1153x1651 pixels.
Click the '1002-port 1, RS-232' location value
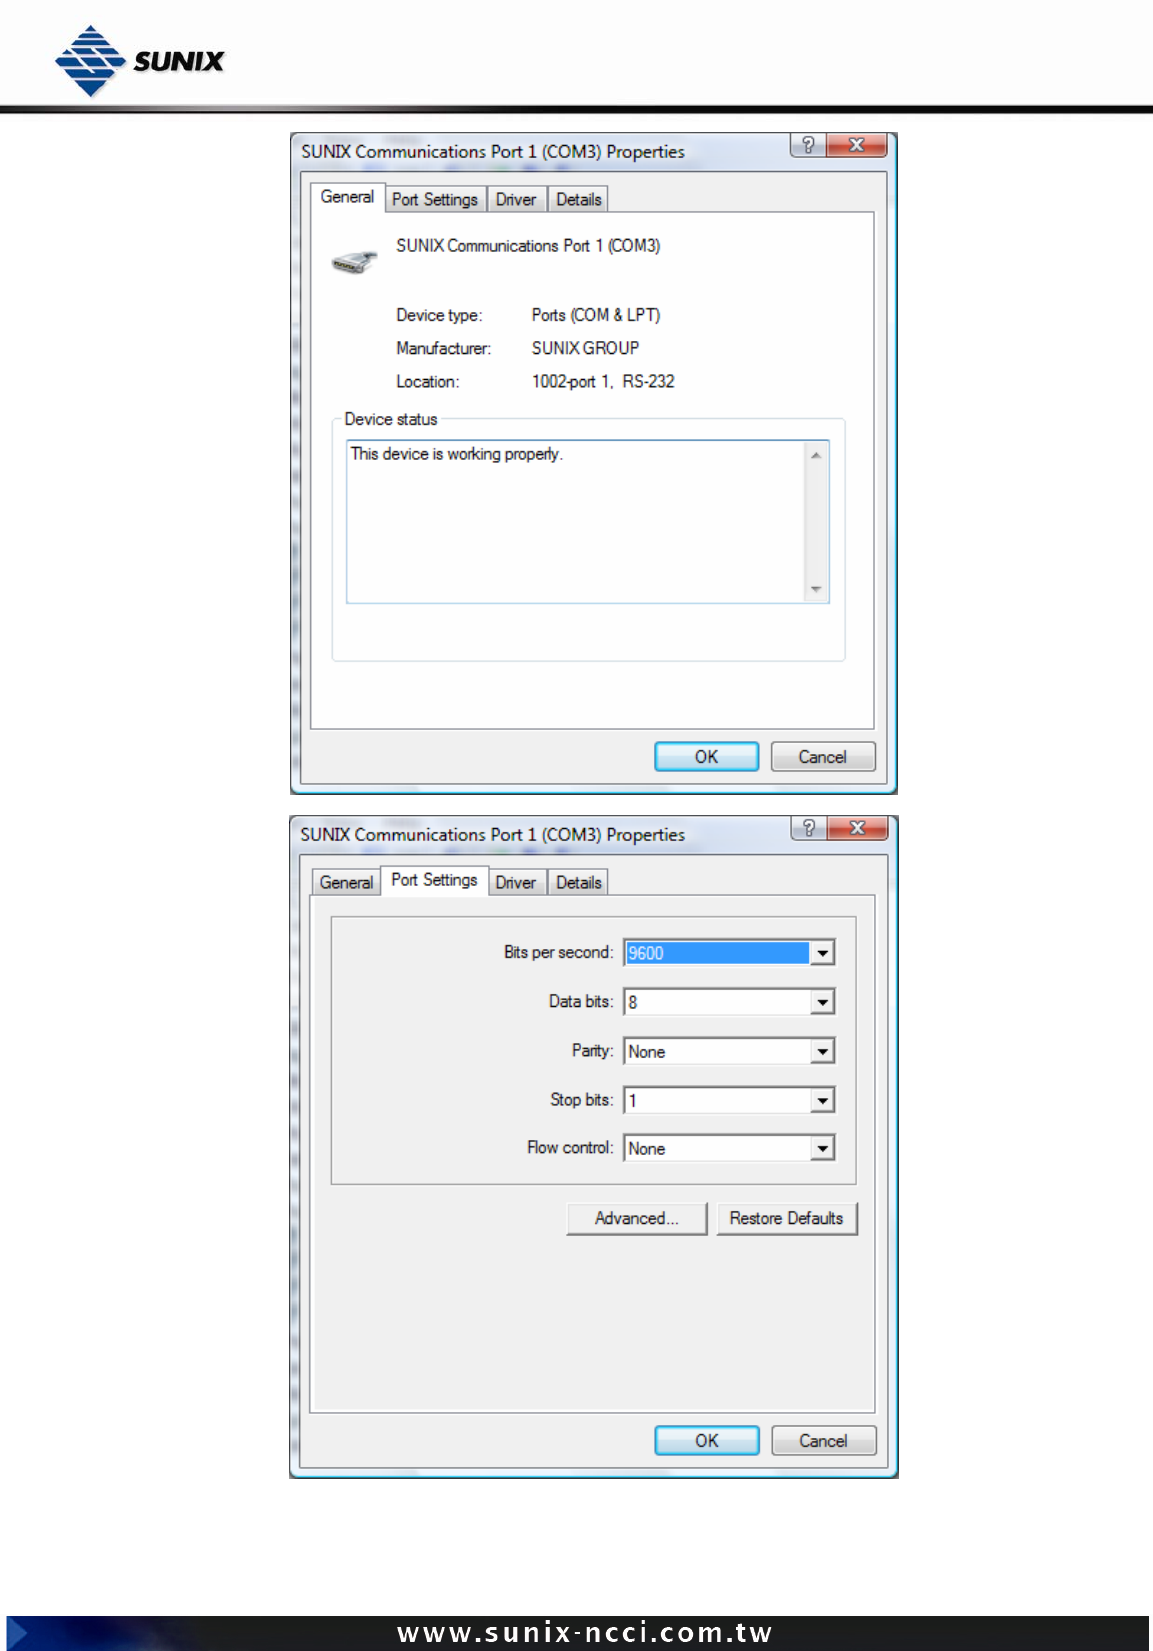603,381
